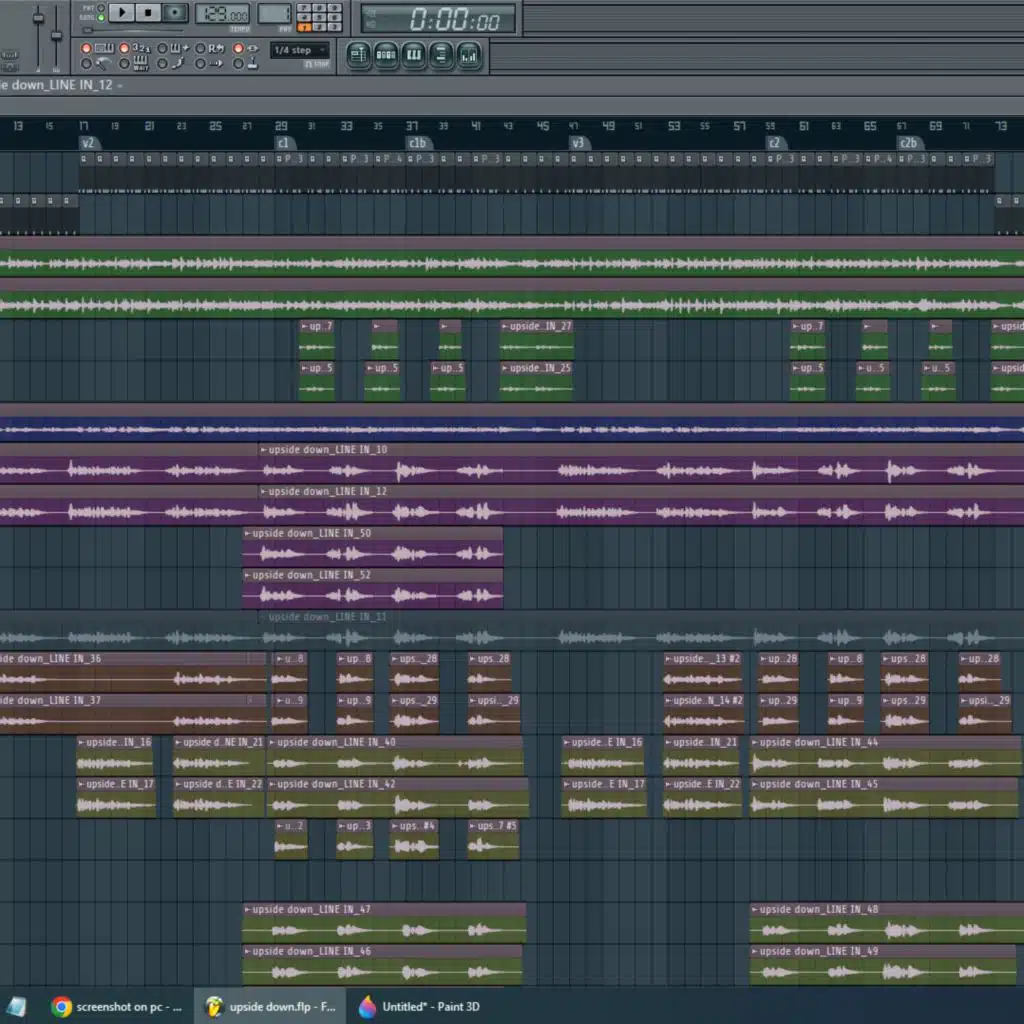This screenshot has width=1024, height=1024.
Task: Expand the 'upside down_LINE IN_12' title dropdown
Action: pos(120,85)
